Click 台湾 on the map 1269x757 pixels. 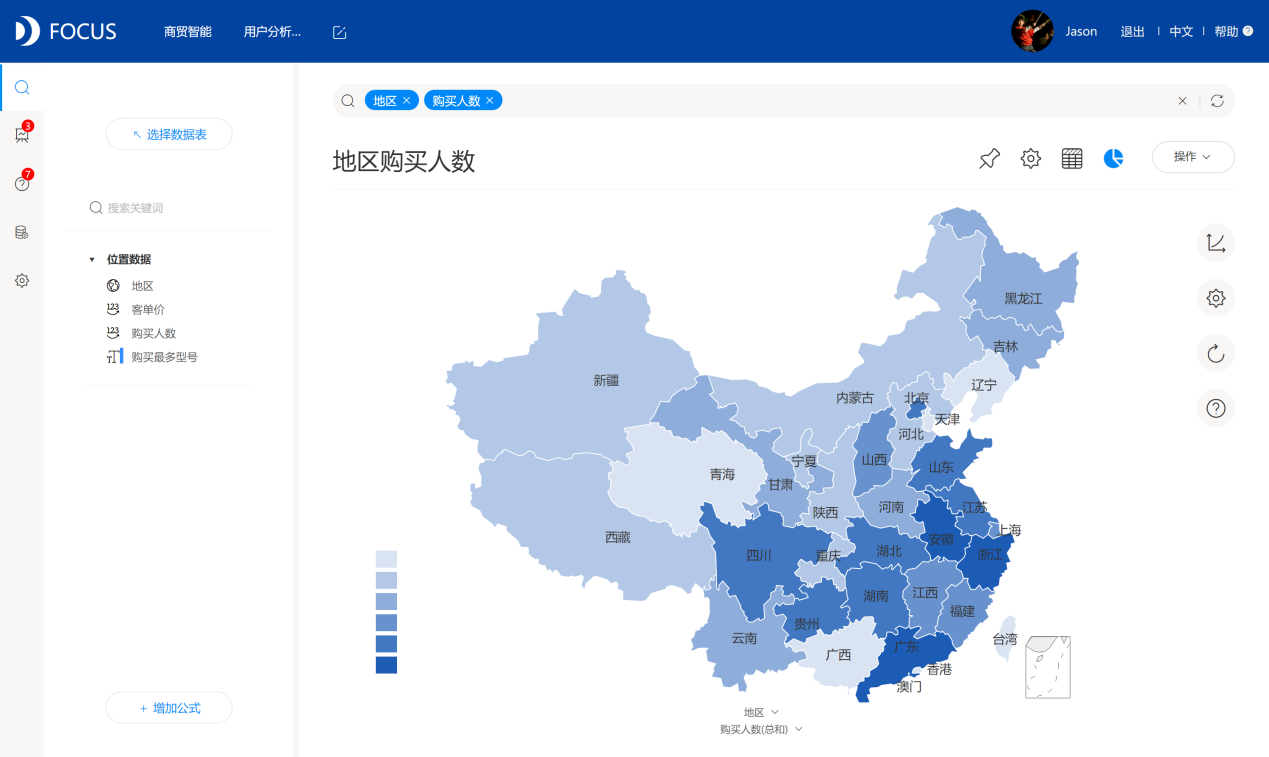(1005, 639)
